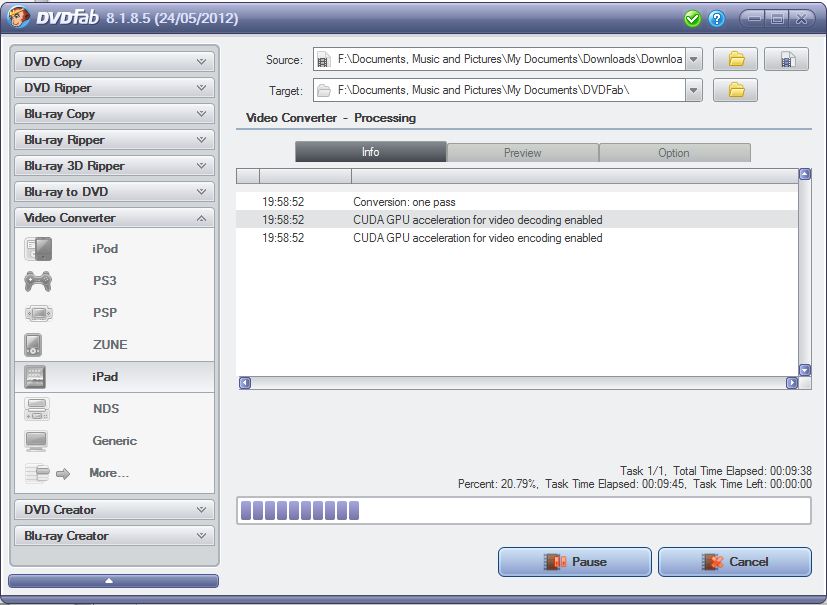Select the video decoding enabled log row
The height and width of the screenshot is (605, 827).
point(517,220)
